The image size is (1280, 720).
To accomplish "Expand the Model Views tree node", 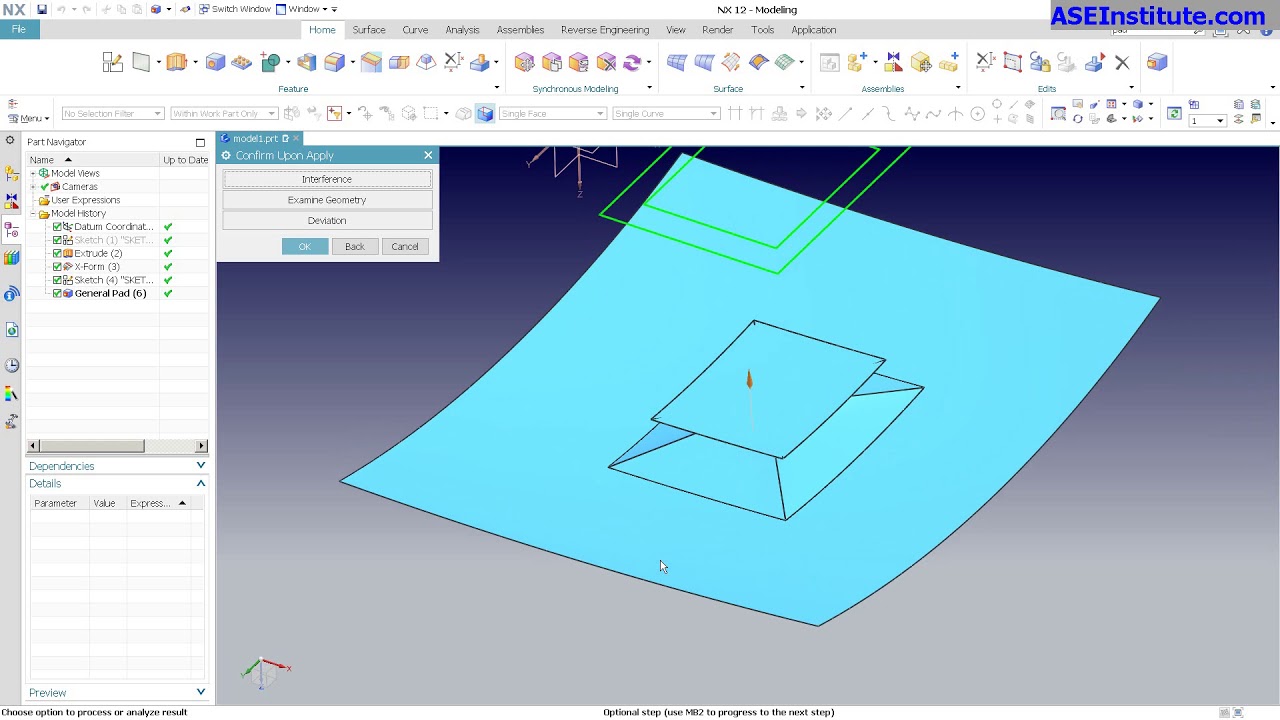I will coord(33,173).
